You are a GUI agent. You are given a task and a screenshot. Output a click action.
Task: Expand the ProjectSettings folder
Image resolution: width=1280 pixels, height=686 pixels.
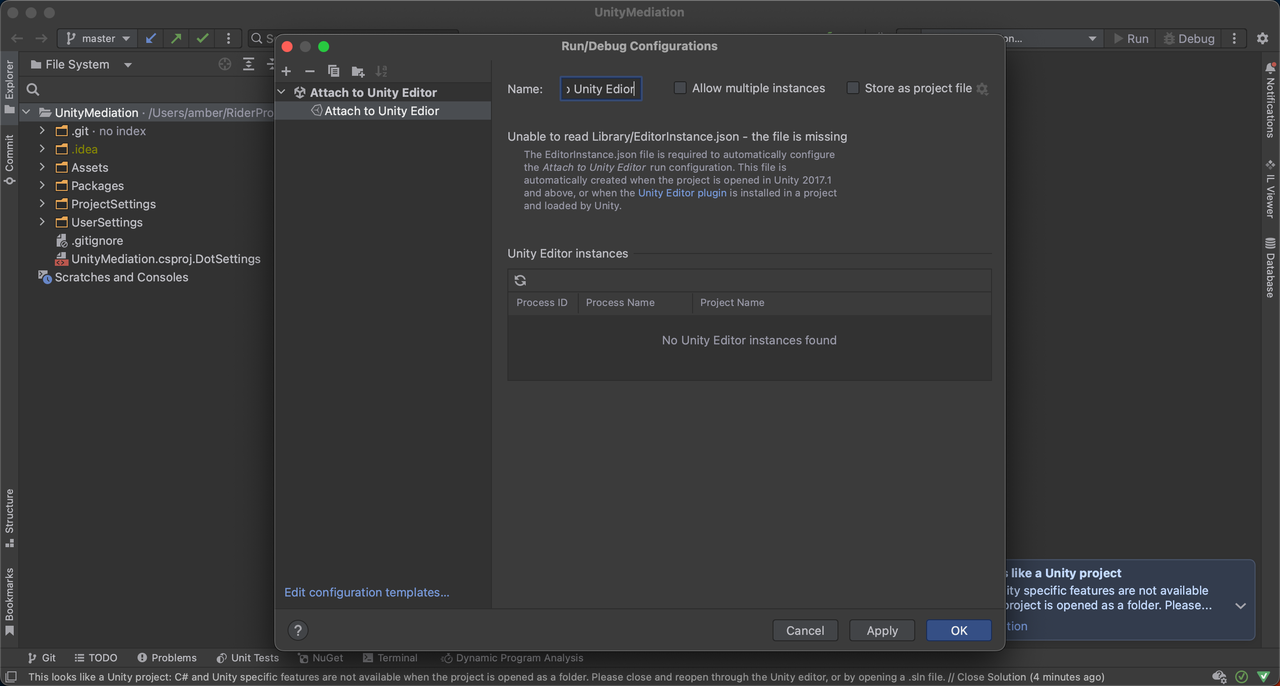[42, 204]
